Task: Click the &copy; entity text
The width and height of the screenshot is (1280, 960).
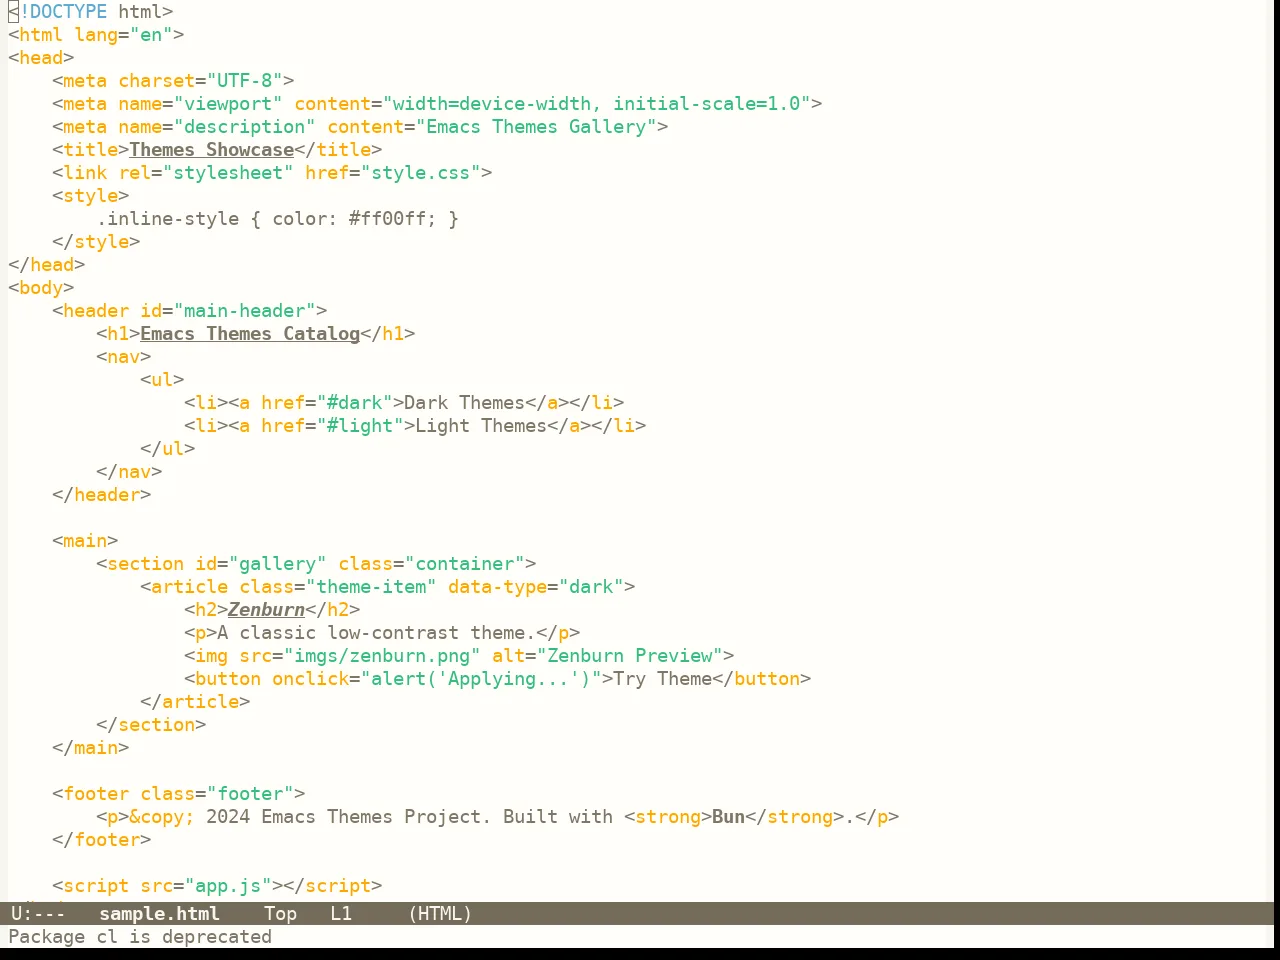Action: (162, 817)
